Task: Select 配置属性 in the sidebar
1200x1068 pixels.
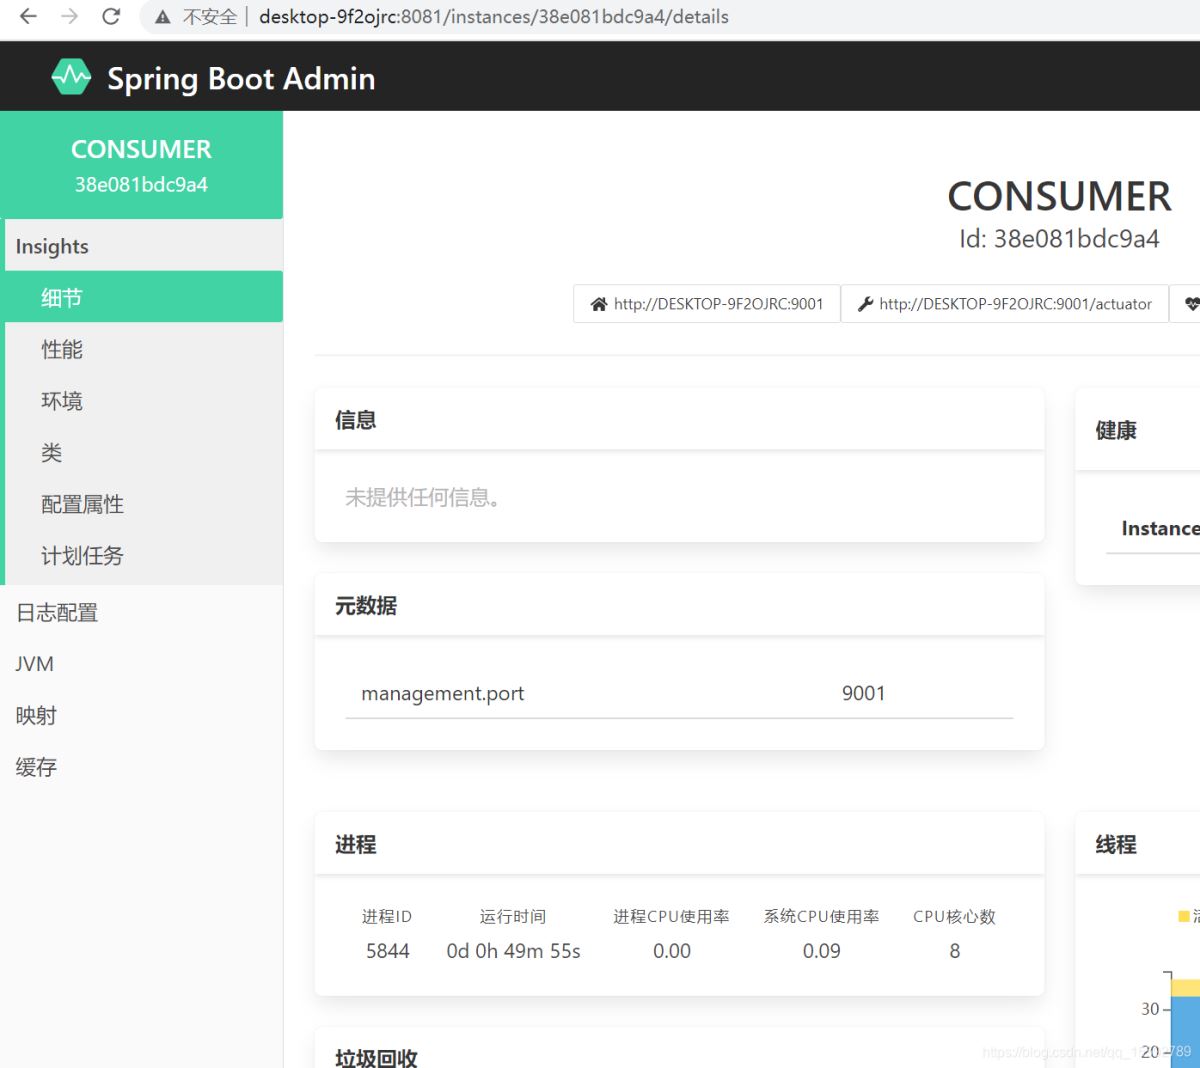Action: (x=81, y=504)
